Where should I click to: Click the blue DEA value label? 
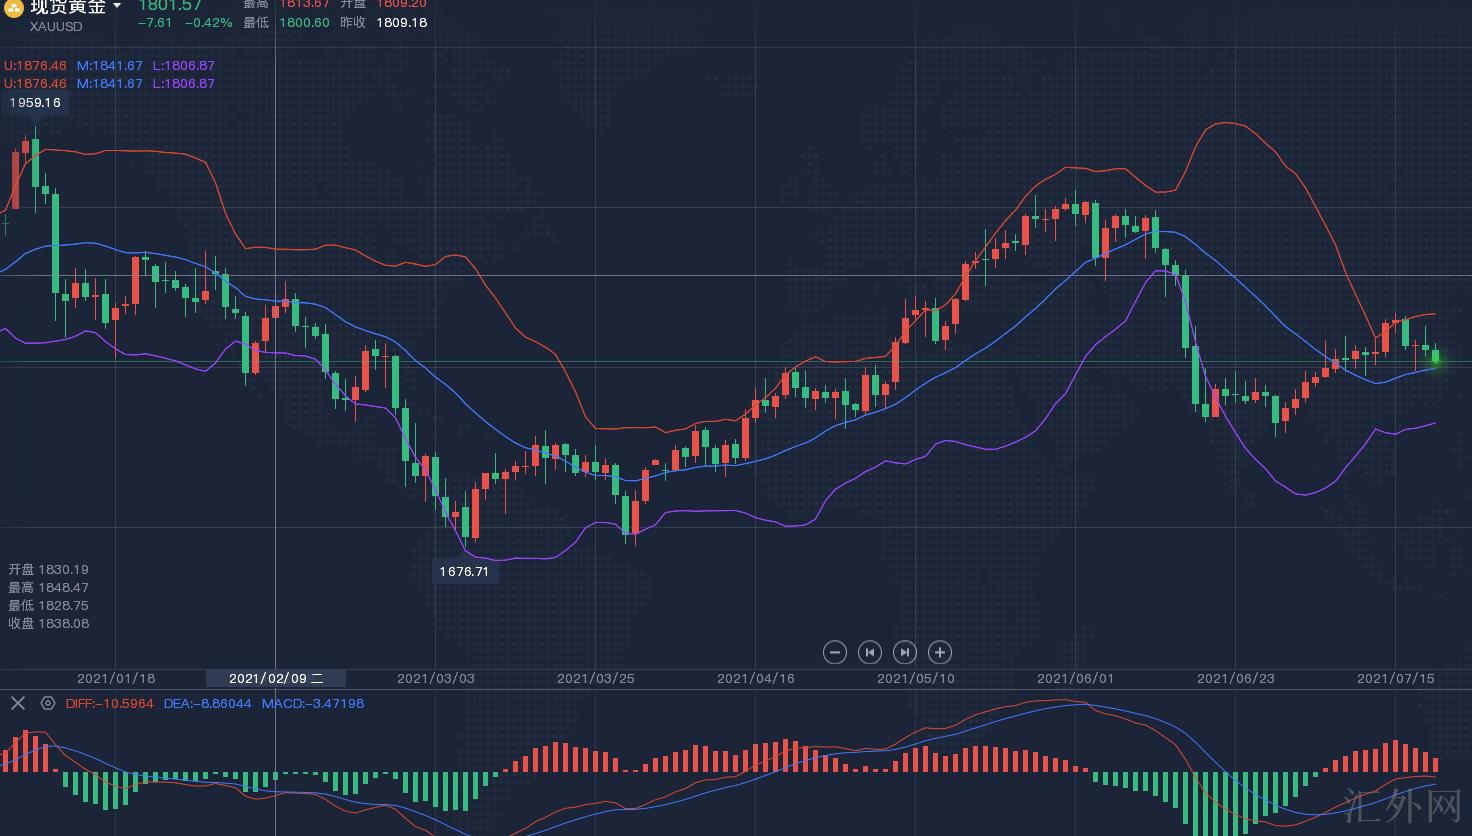[x=207, y=703]
